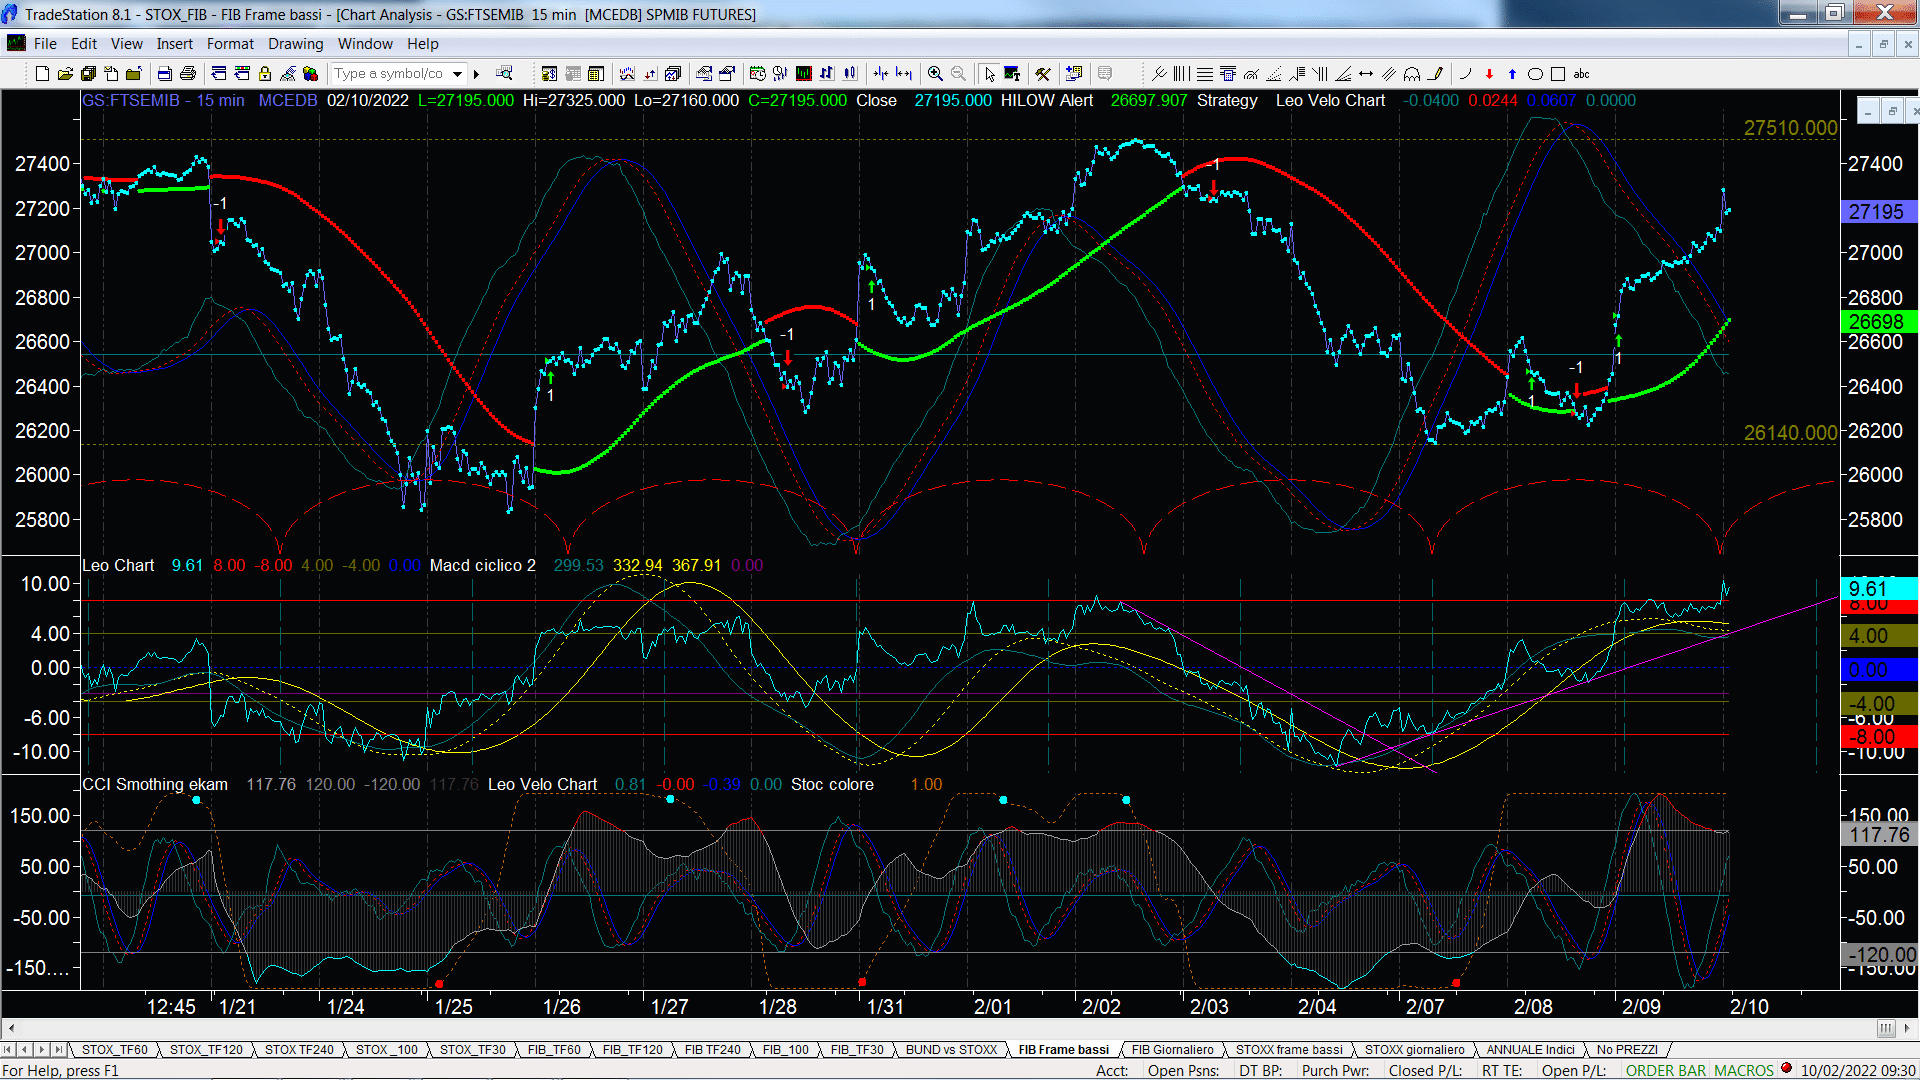
Task: Jump to last workspace tab arrow
Action: point(58,1049)
